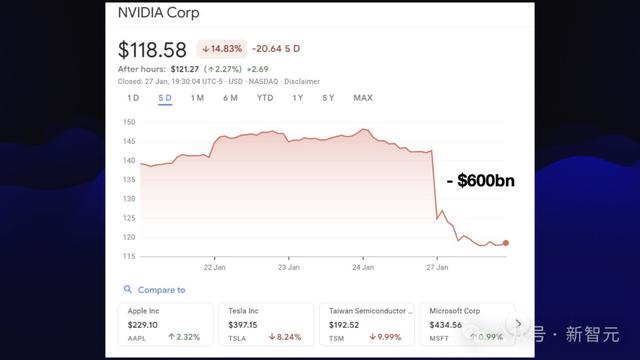The image size is (640, 360).
Task: Open the Tesla Inc comparison card
Action: point(266,324)
